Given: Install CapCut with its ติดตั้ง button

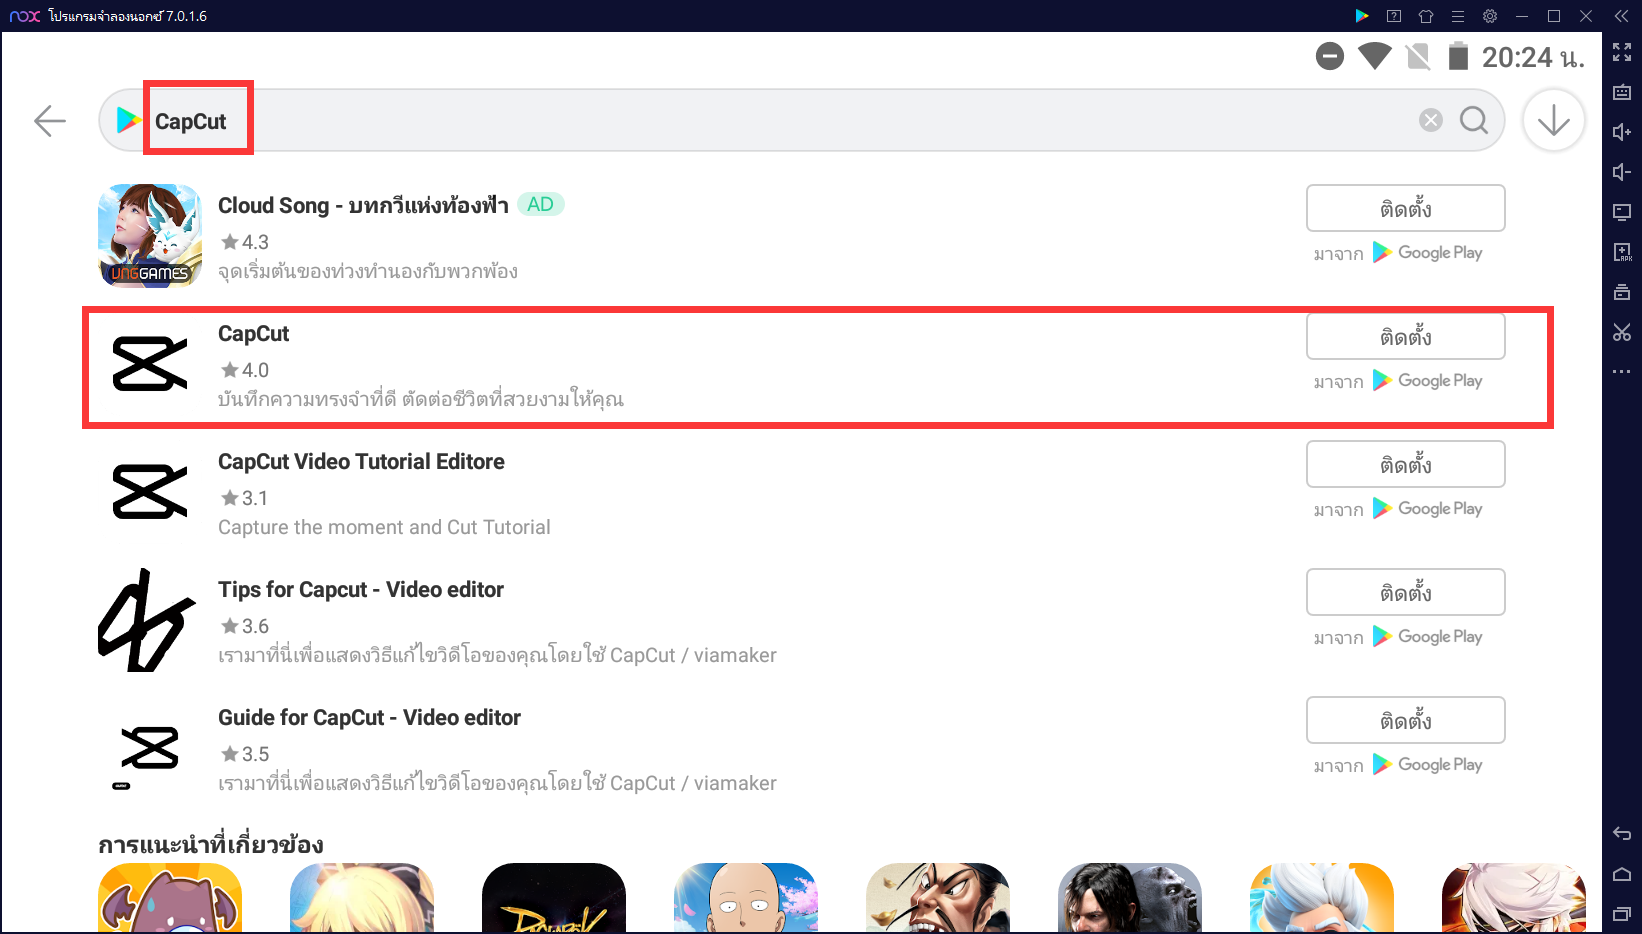Looking at the screenshot, I should pyautogui.click(x=1405, y=336).
